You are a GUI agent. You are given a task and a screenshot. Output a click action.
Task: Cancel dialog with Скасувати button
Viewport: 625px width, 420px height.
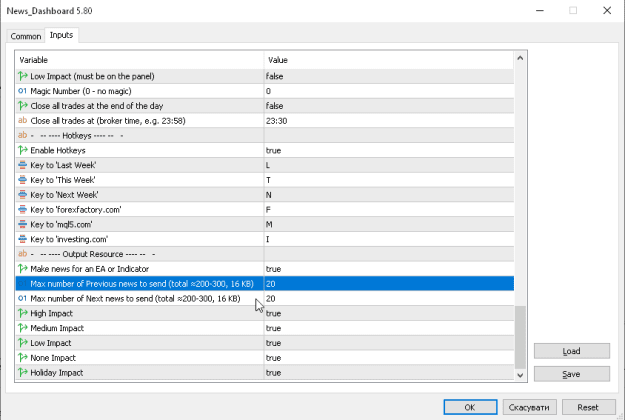click(x=529, y=407)
